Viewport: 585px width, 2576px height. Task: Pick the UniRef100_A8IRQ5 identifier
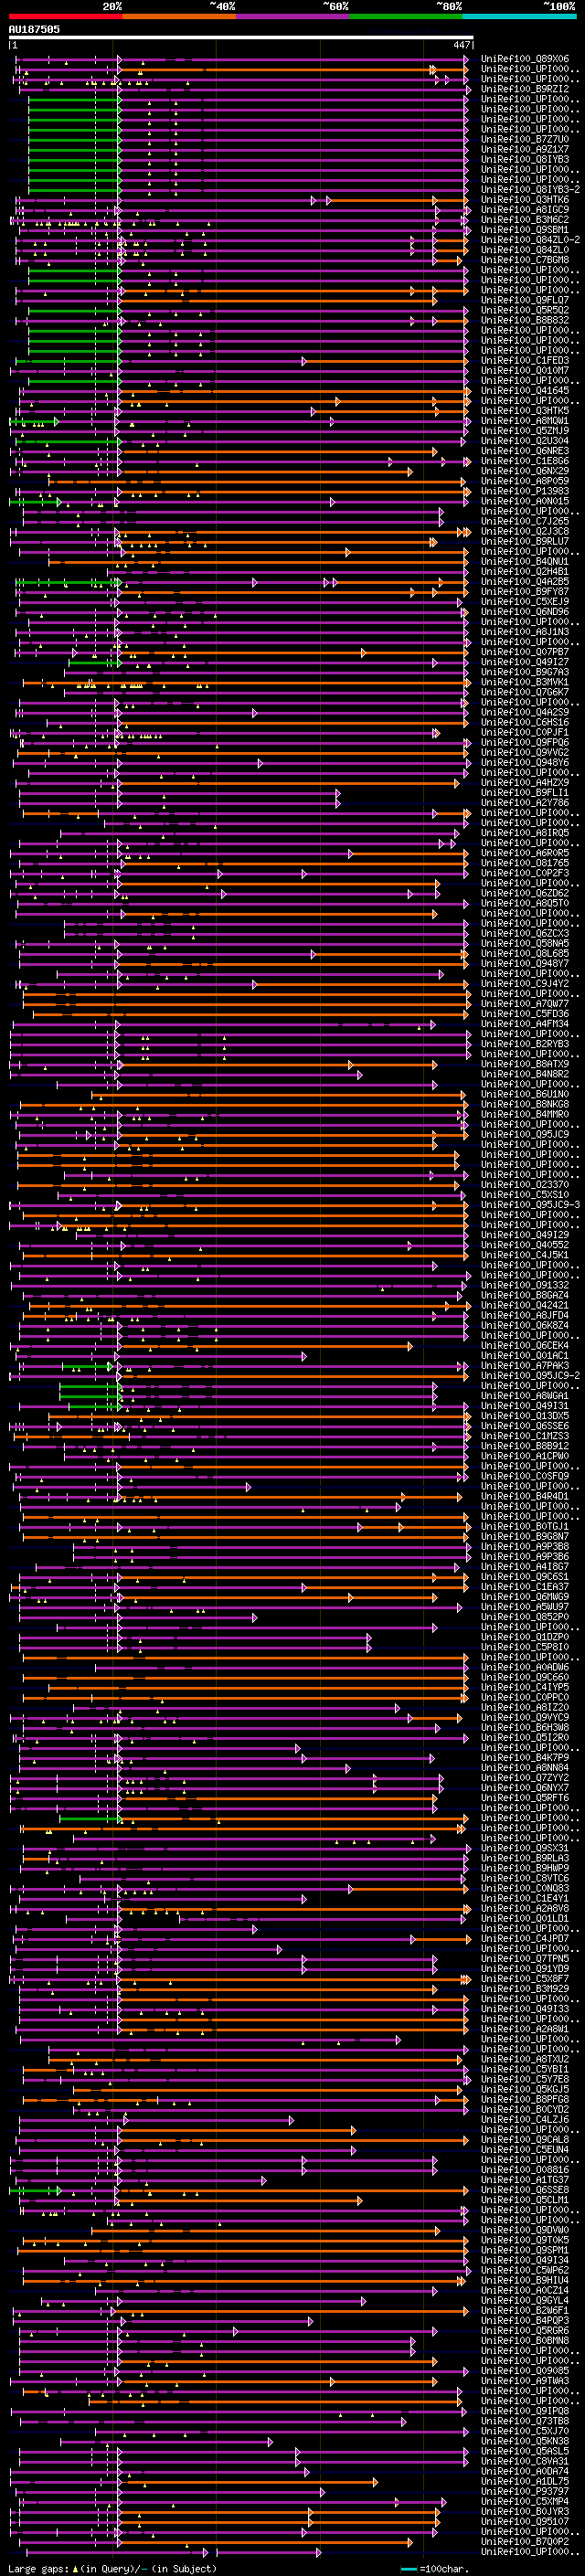point(524,833)
